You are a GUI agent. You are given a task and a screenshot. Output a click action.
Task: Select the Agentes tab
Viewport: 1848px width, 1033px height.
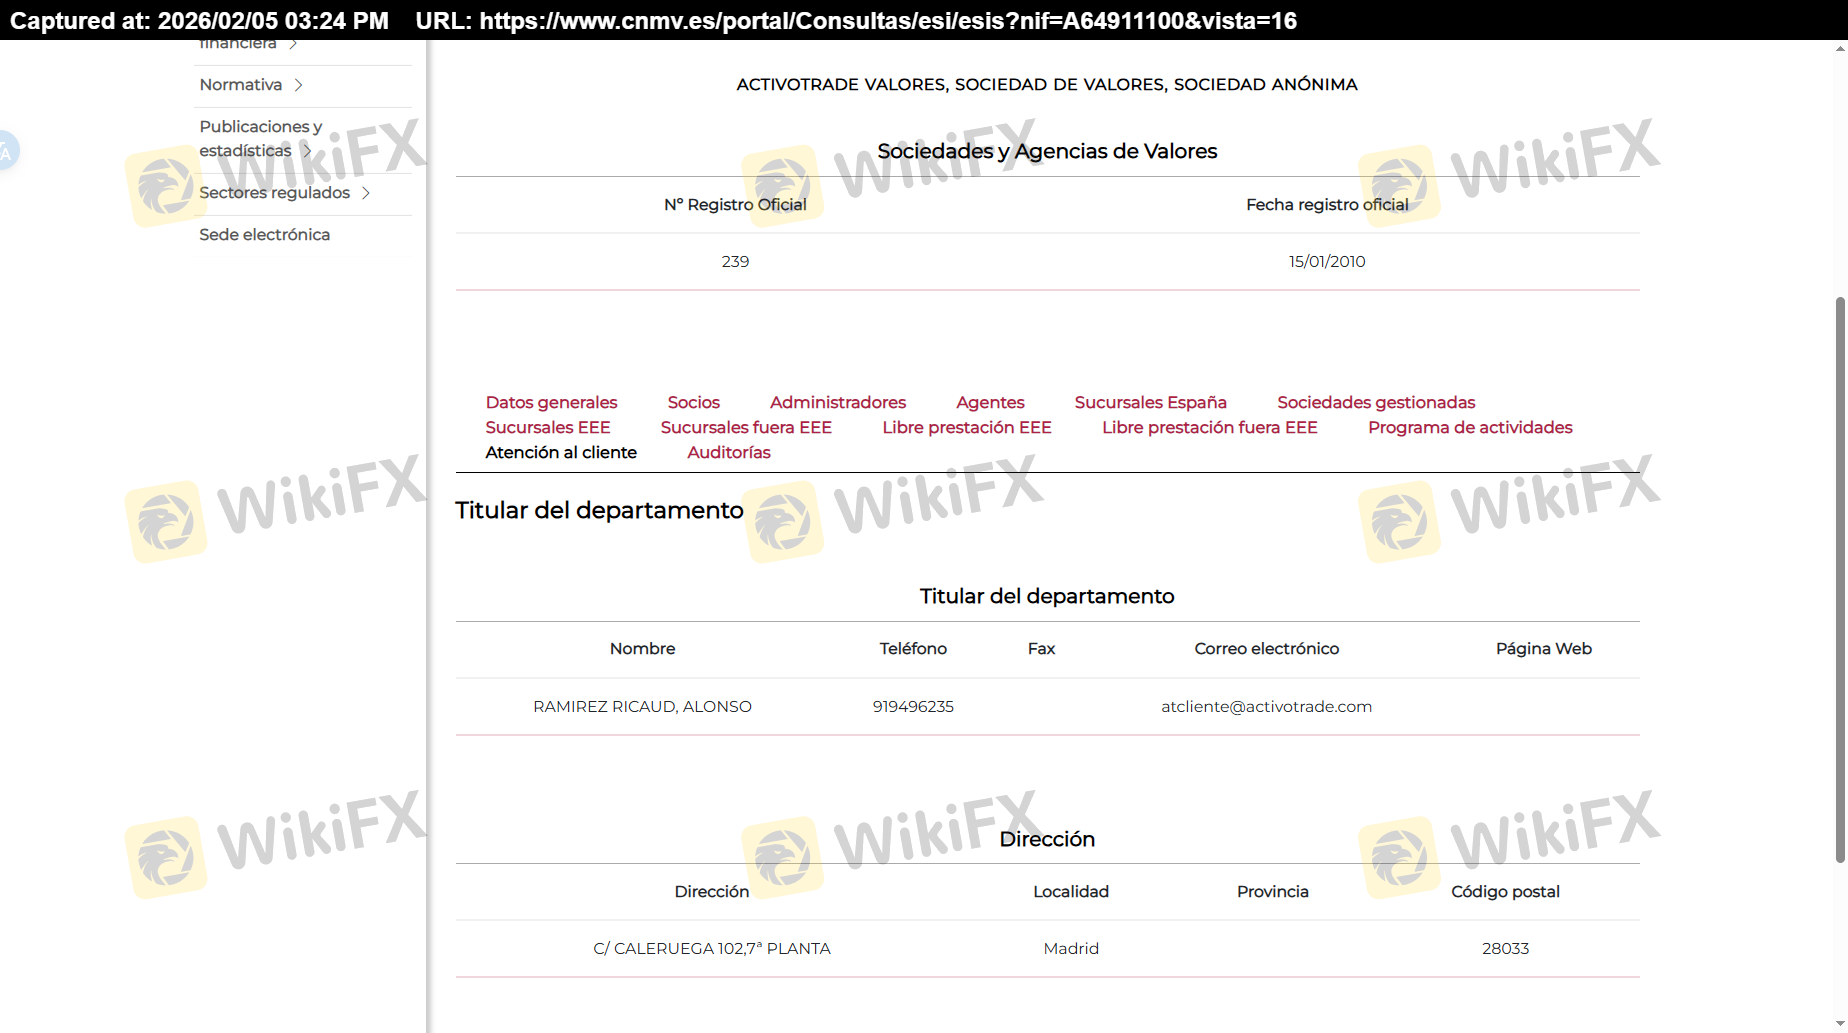(x=989, y=402)
